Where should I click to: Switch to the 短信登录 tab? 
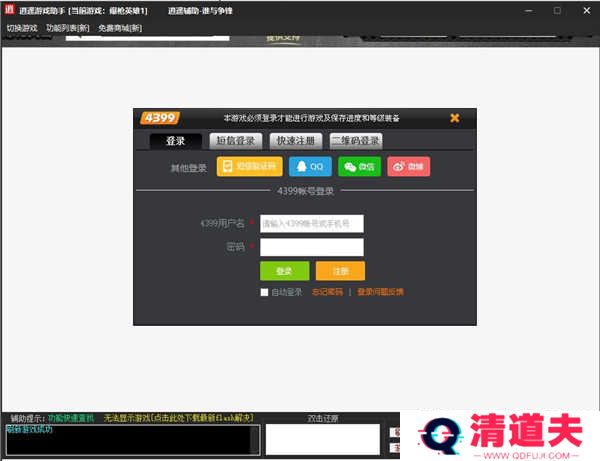click(236, 141)
